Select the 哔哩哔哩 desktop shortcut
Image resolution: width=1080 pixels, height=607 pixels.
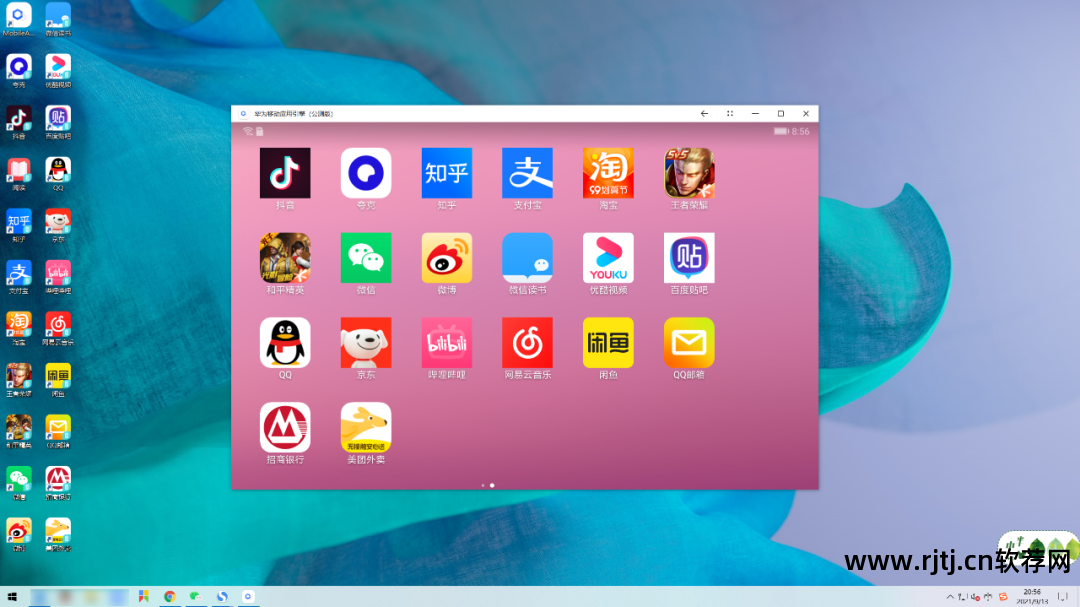pos(58,278)
